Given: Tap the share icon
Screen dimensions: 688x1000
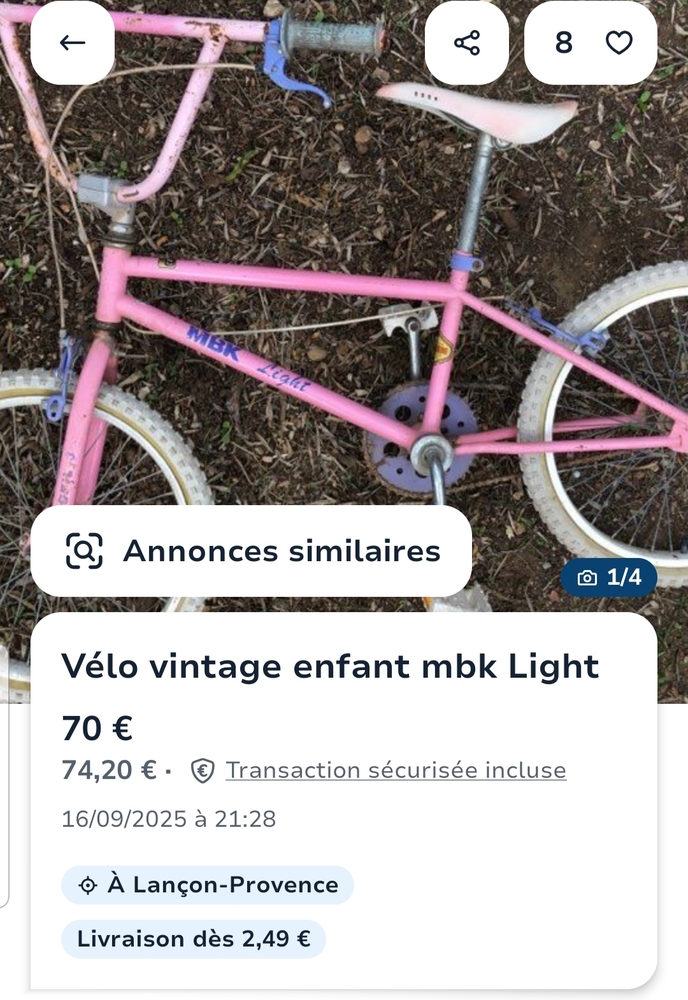Looking at the screenshot, I should [x=467, y=43].
